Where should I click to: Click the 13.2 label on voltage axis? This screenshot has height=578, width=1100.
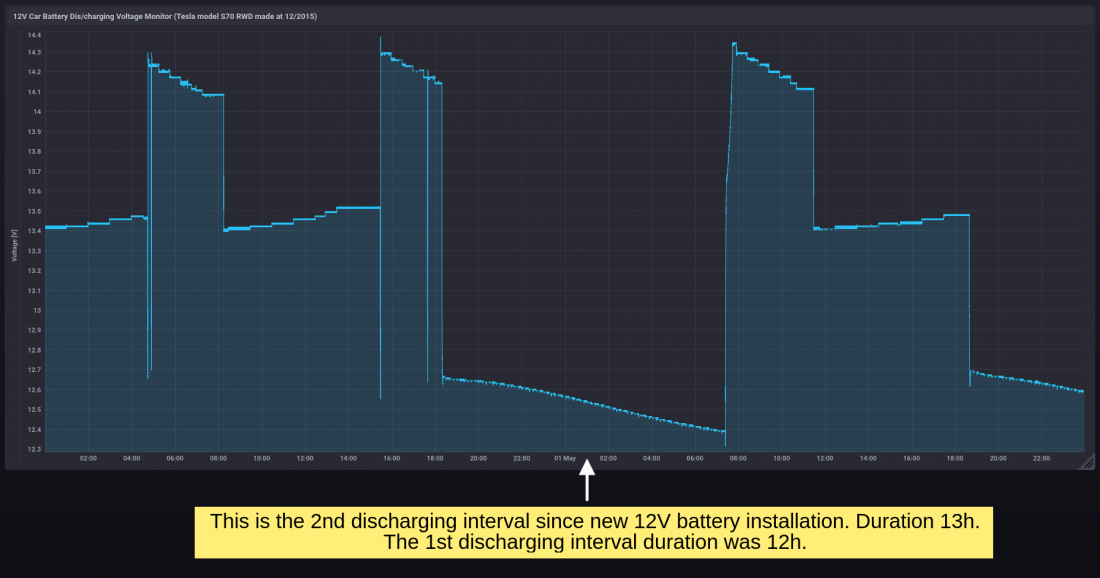34,271
